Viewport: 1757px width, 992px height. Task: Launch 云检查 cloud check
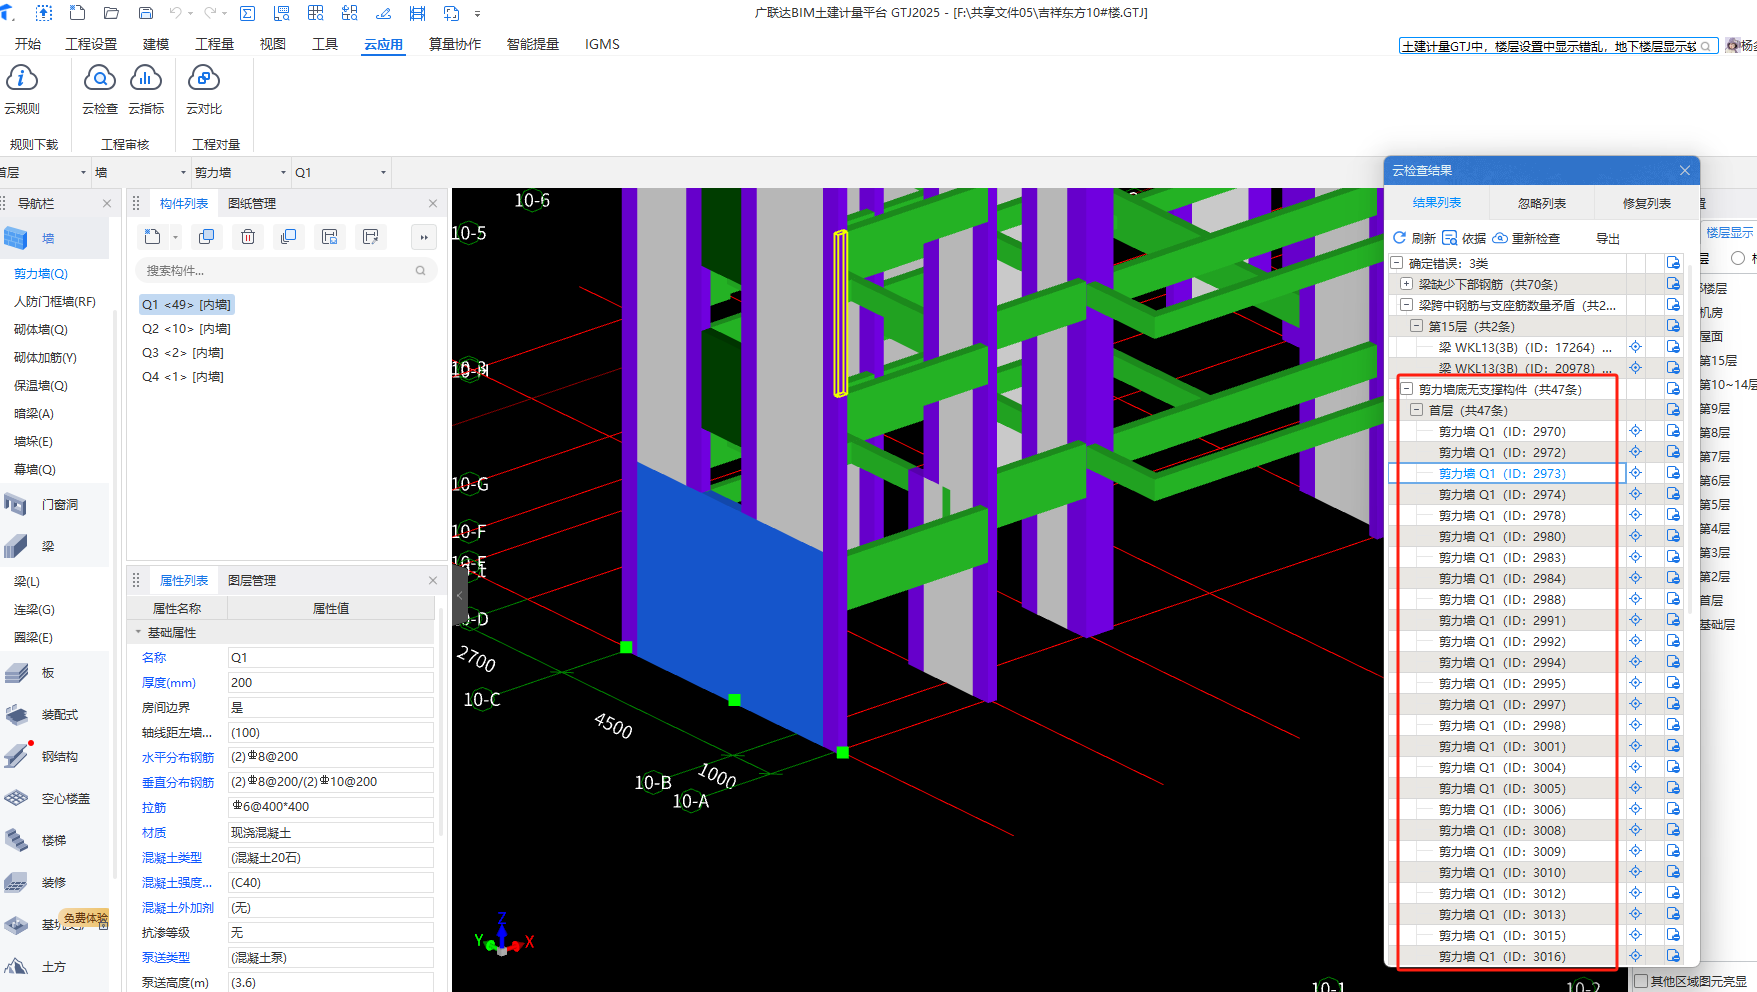tap(99, 89)
